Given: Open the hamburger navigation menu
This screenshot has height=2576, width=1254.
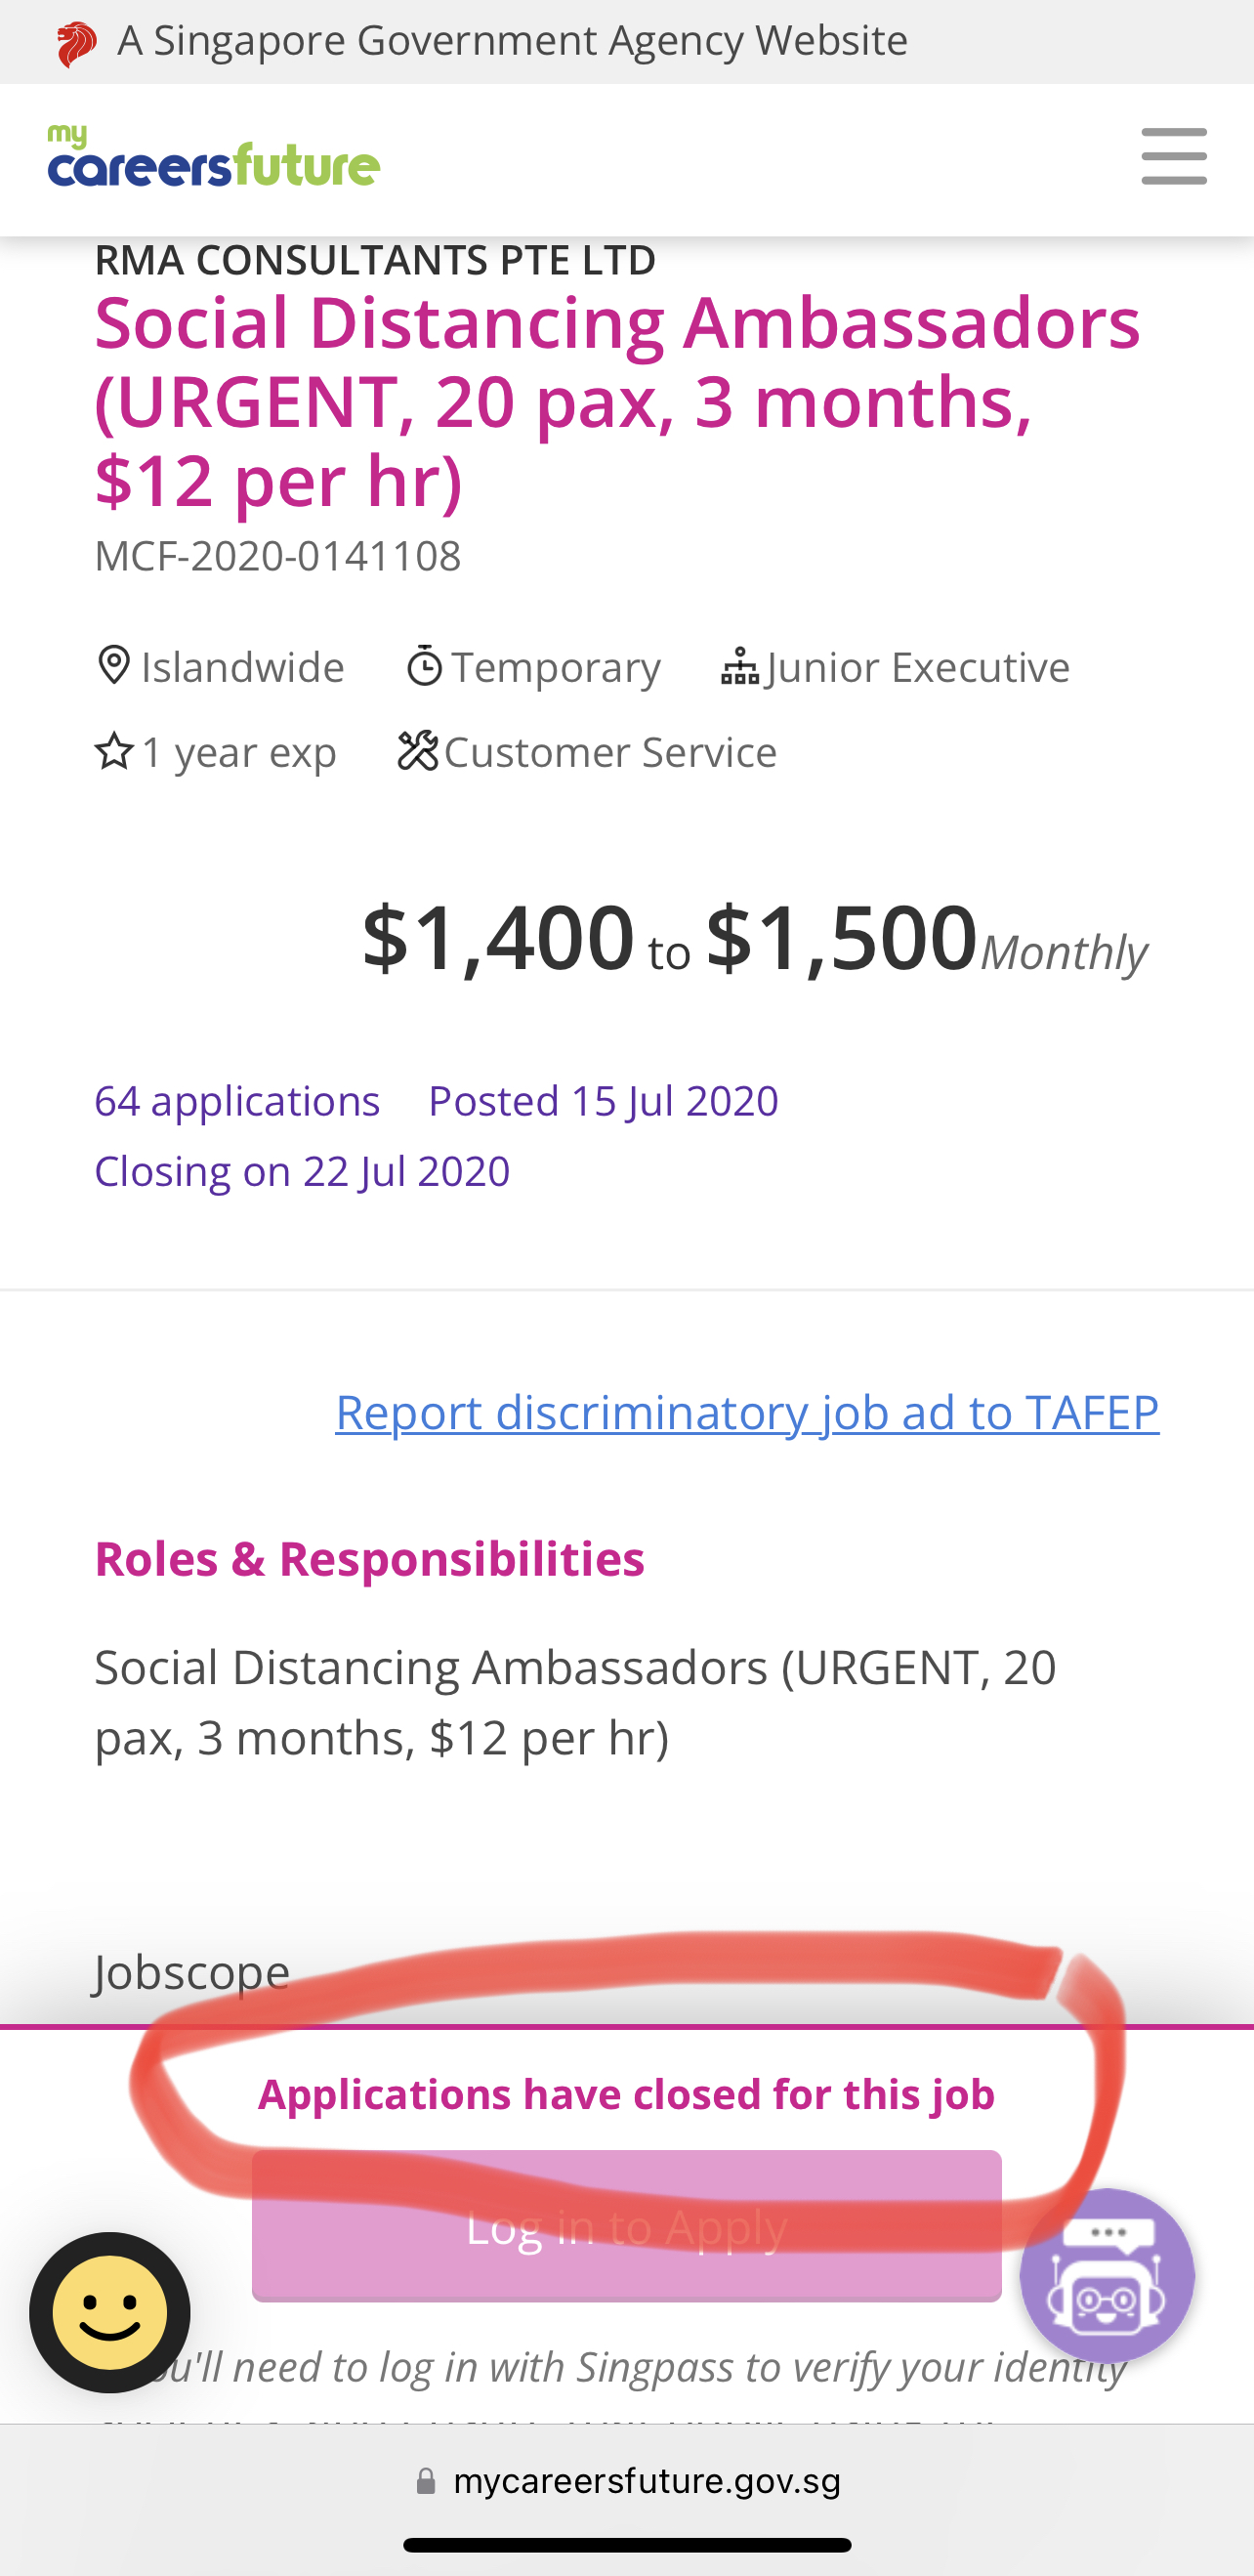Looking at the screenshot, I should [x=1174, y=156].
